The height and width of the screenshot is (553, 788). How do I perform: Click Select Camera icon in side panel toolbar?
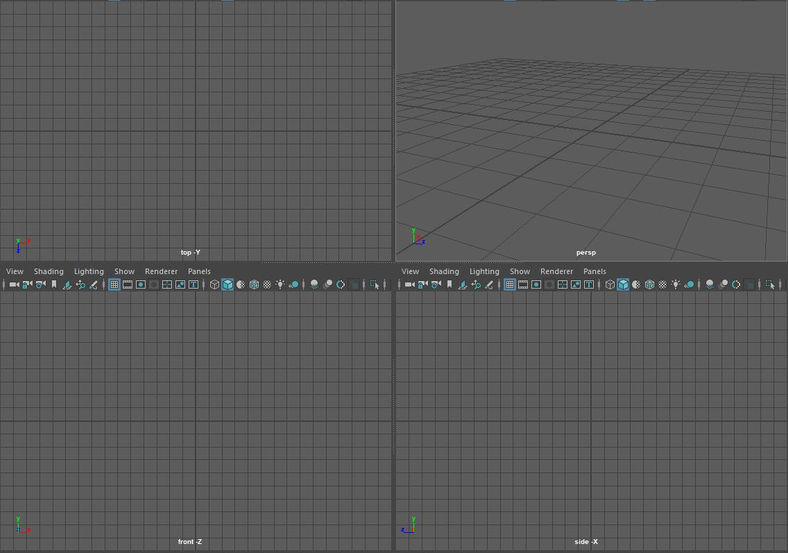point(410,285)
